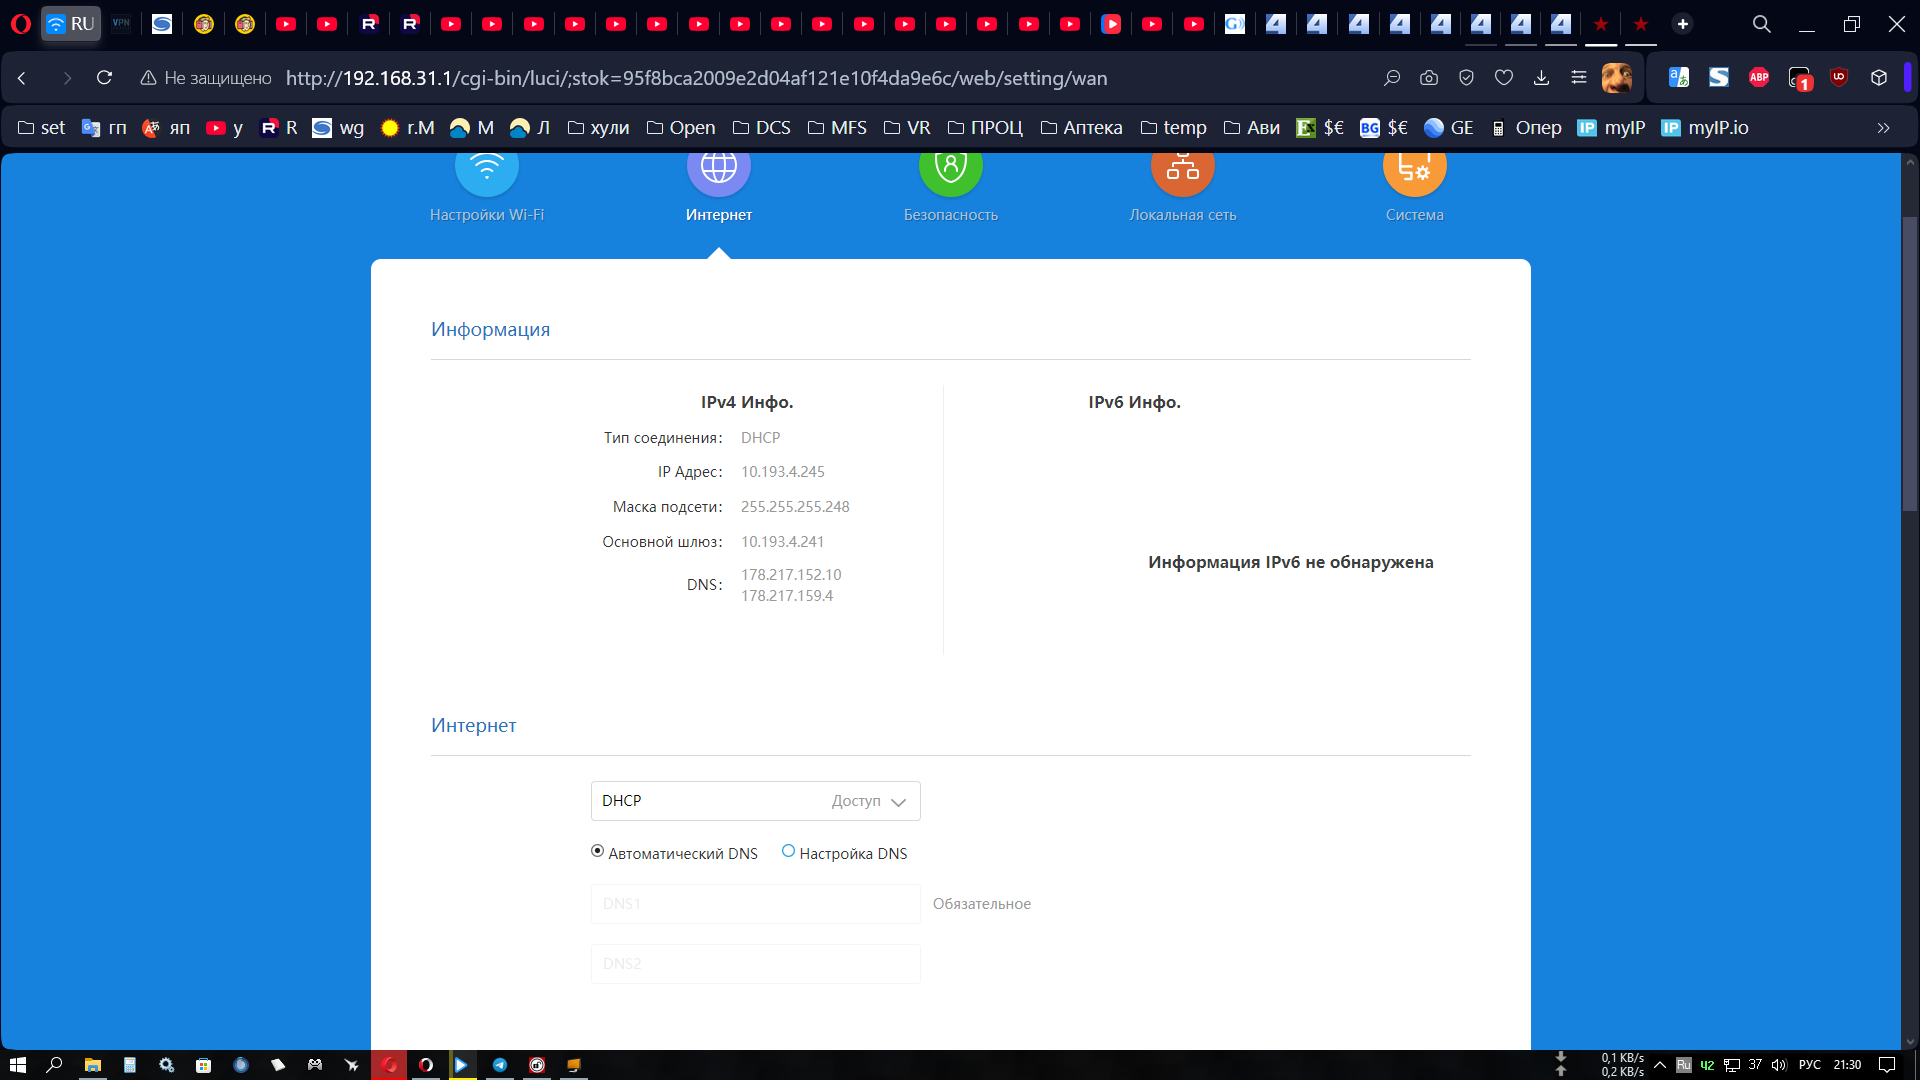Click the new tab plus button
Screen dimensions: 1920x1080
1683,24
